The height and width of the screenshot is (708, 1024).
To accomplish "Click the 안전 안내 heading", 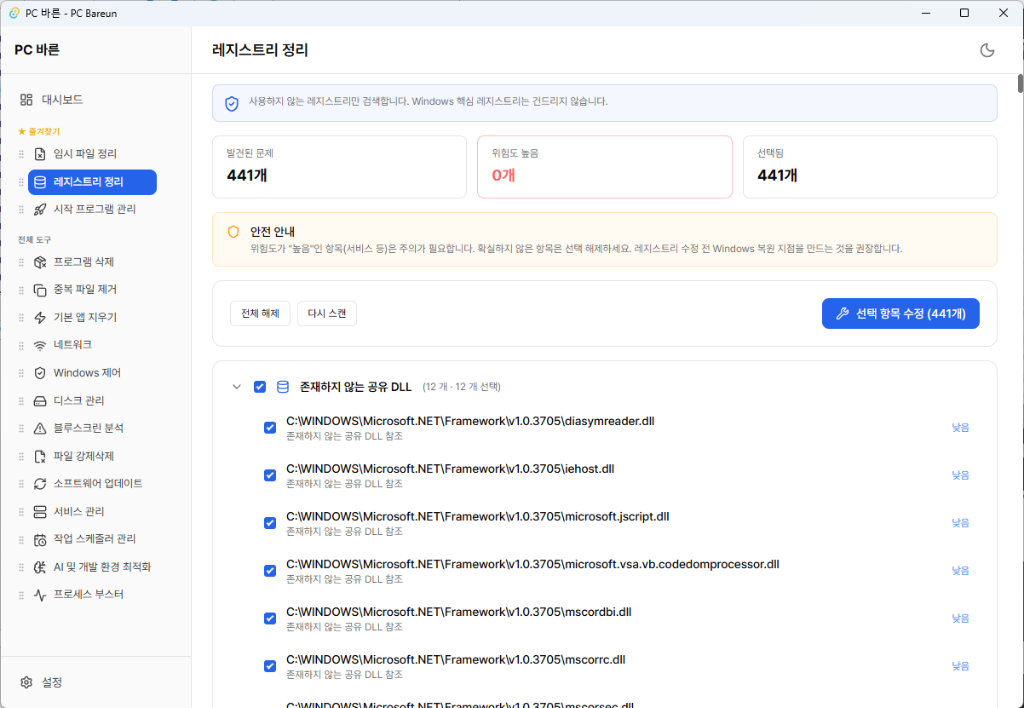I will [x=272, y=232].
